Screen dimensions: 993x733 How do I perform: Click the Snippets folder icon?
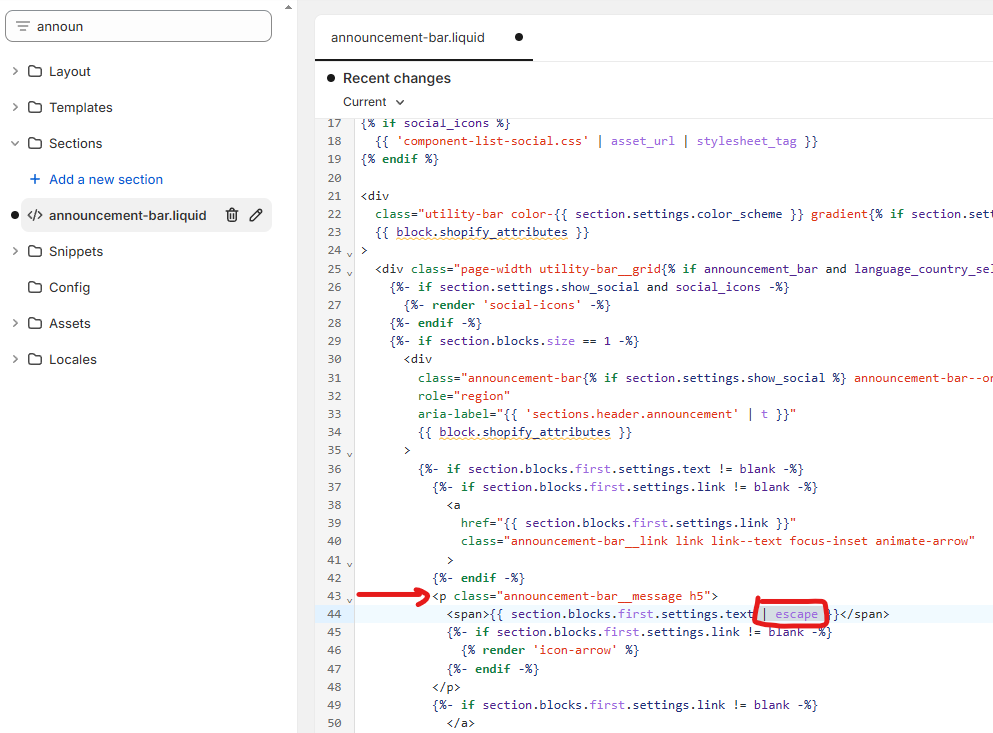click(x=35, y=251)
